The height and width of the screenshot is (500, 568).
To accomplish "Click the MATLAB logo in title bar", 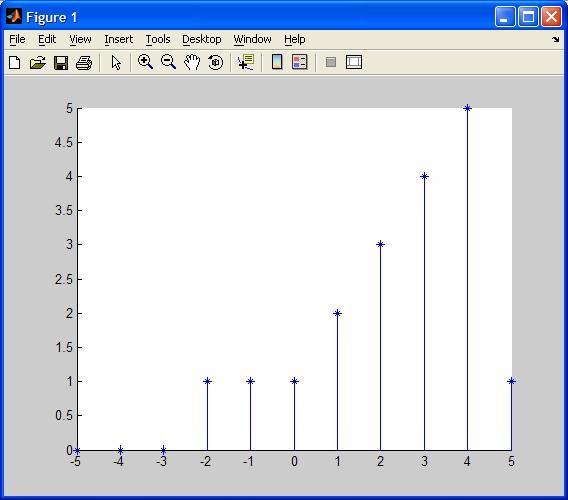I will (14, 17).
